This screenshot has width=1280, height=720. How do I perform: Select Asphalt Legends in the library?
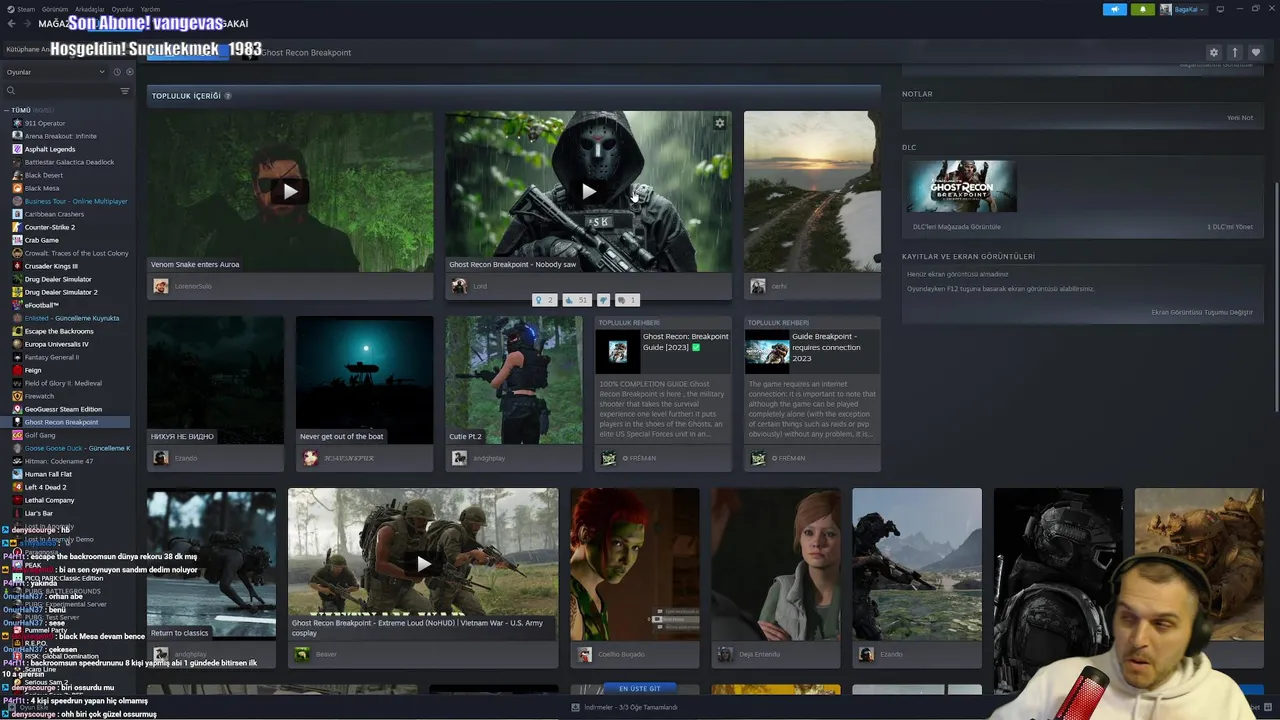click(x=50, y=149)
